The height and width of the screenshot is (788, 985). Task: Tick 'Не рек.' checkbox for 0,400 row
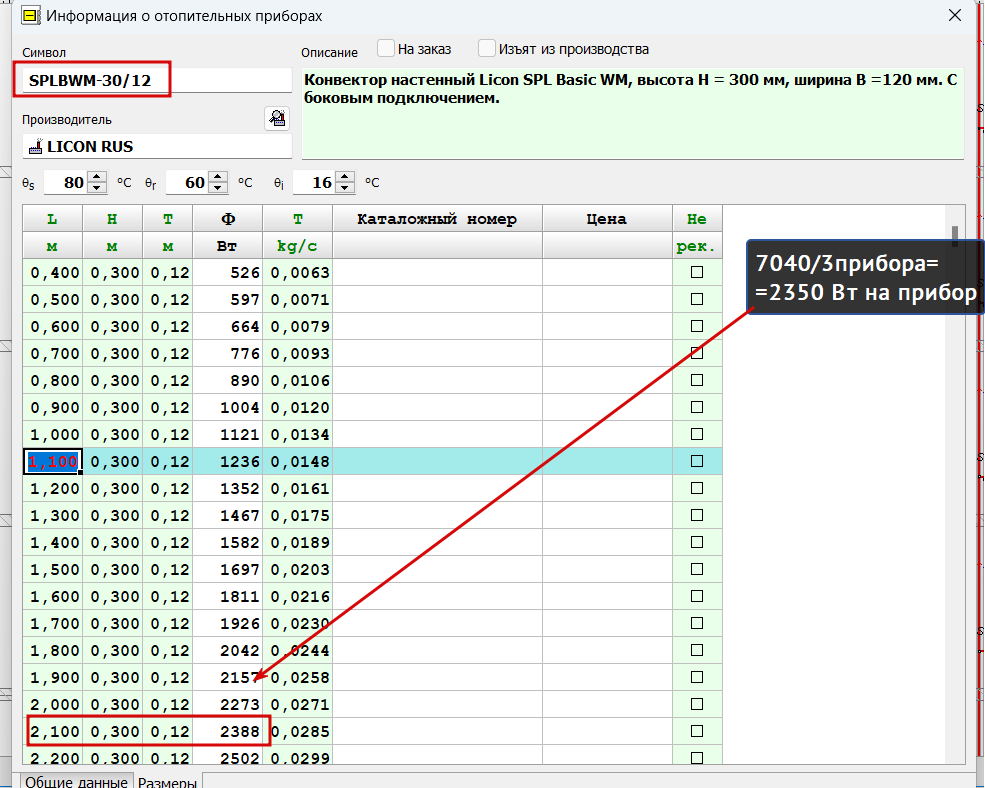697,272
